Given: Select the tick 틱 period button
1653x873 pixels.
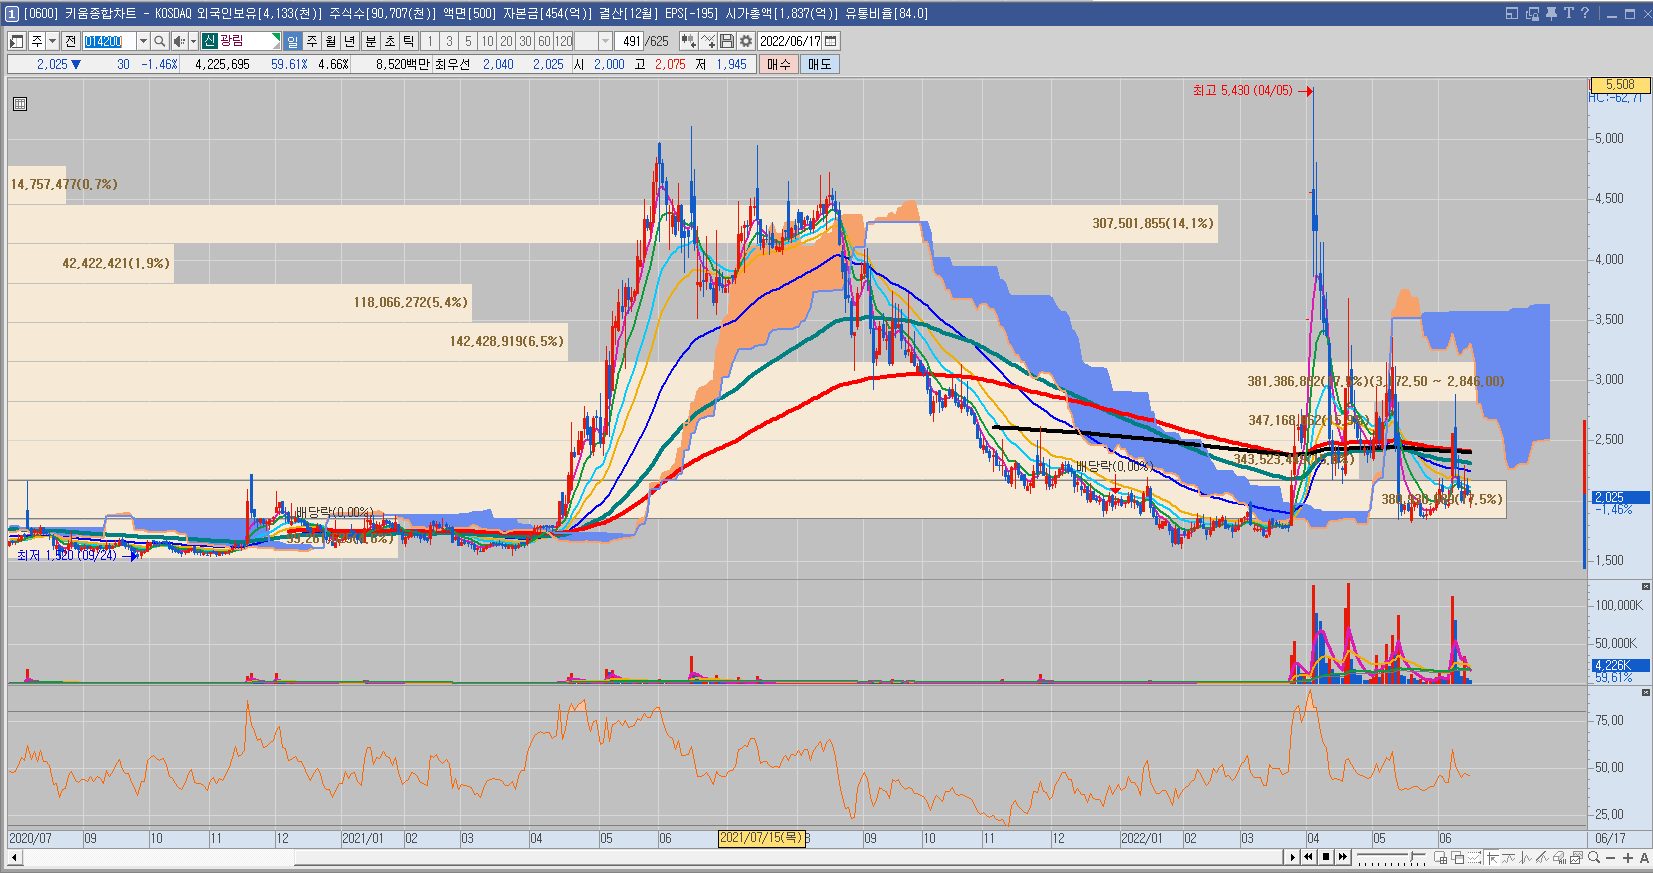Looking at the screenshot, I should click(x=409, y=41).
